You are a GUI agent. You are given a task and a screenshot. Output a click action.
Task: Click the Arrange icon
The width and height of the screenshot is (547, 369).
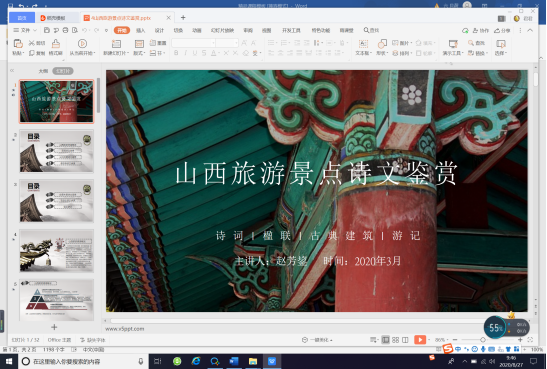pyautogui.click(x=395, y=53)
